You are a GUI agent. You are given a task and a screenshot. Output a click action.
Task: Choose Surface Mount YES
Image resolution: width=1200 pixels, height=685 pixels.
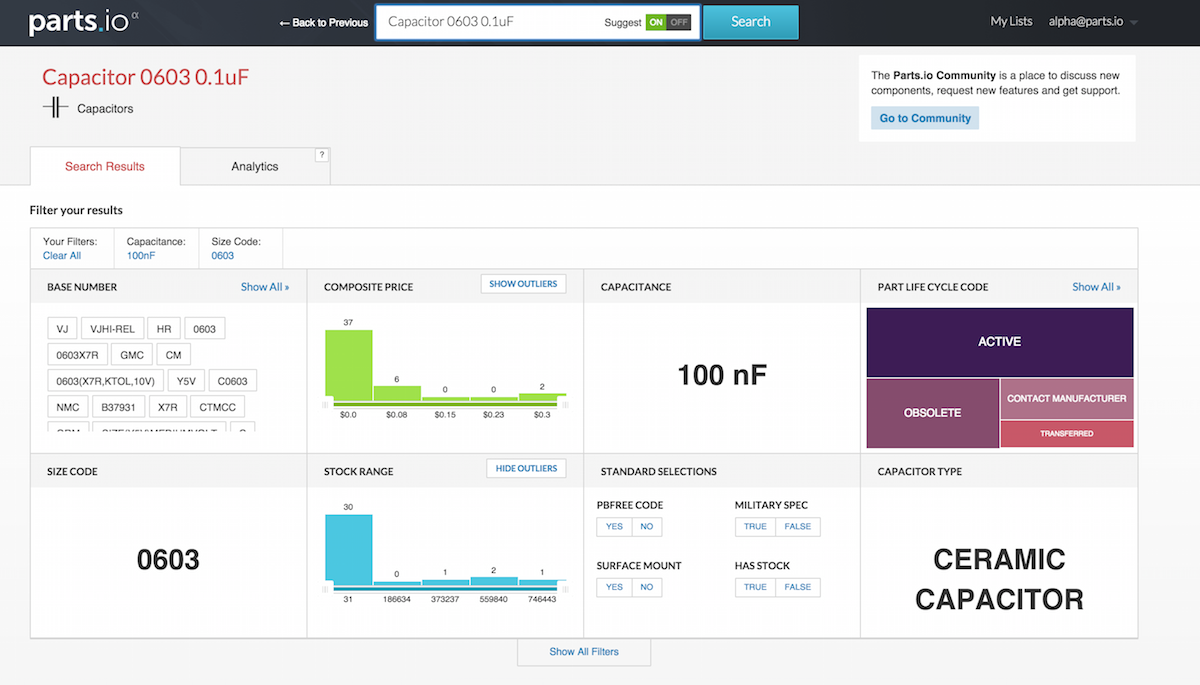coord(614,587)
